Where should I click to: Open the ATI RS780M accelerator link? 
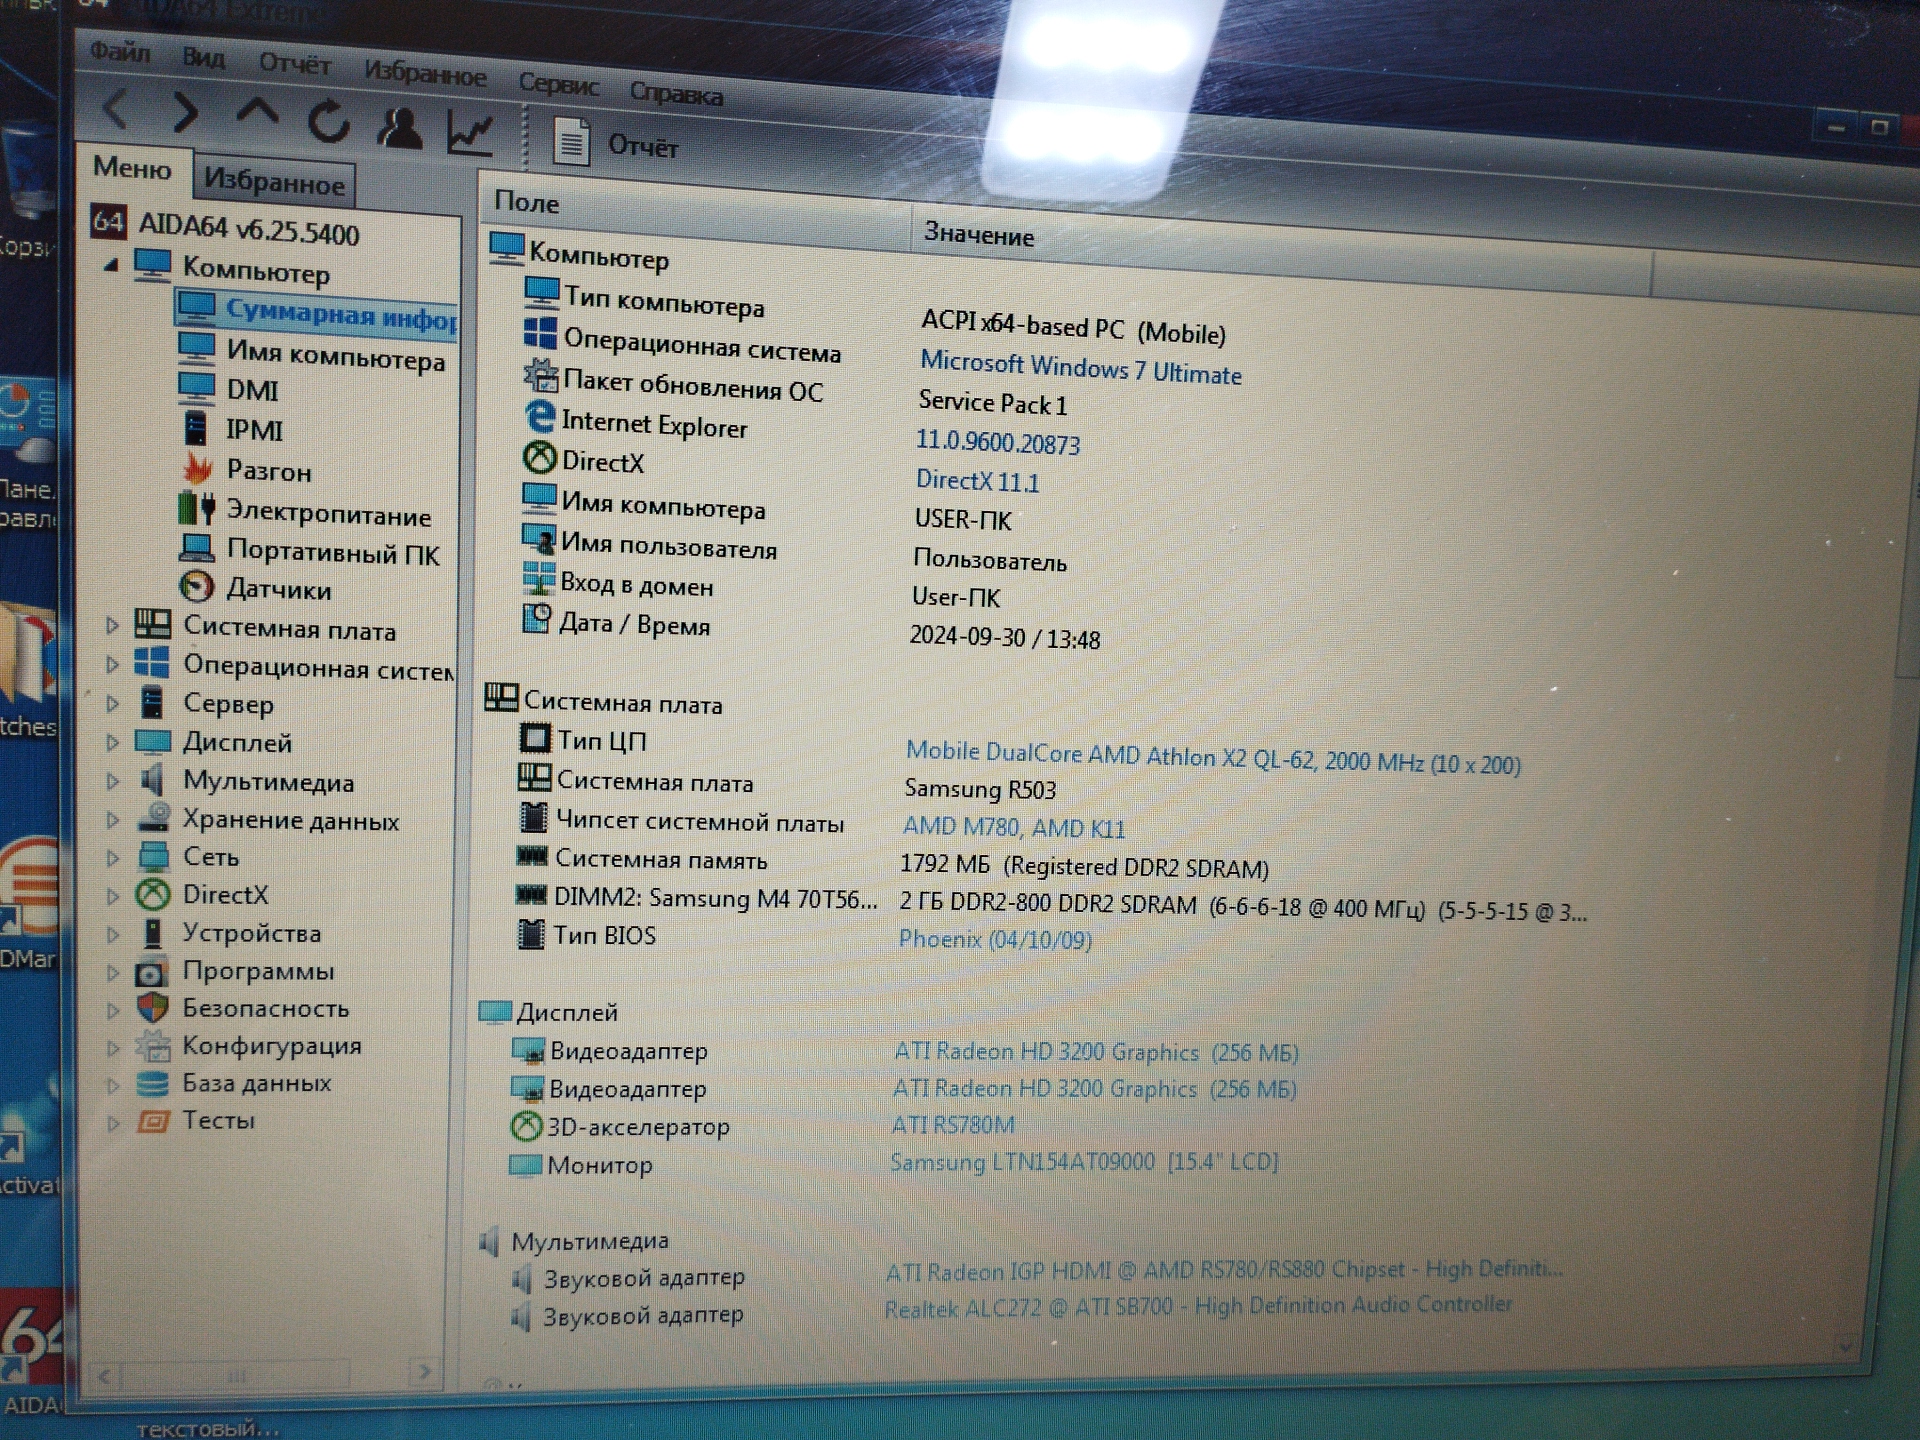tap(952, 1125)
